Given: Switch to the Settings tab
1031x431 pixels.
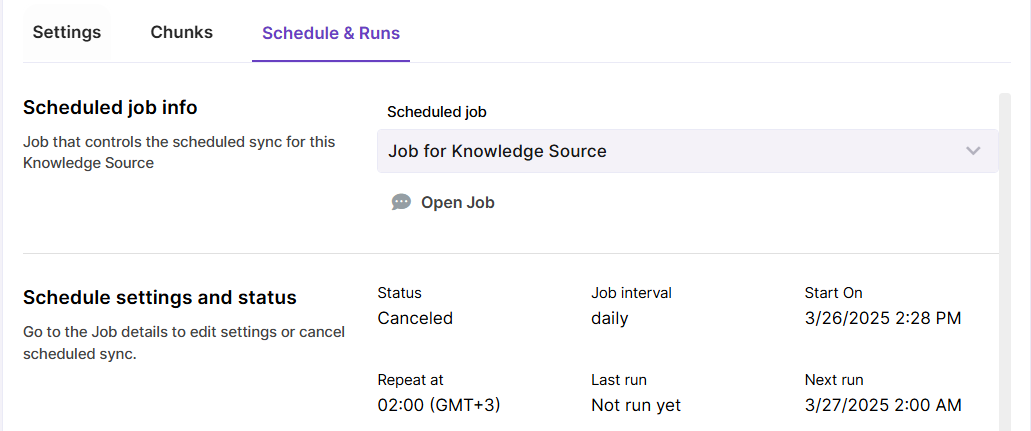Looking at the screenshot, I should [67, 32].
